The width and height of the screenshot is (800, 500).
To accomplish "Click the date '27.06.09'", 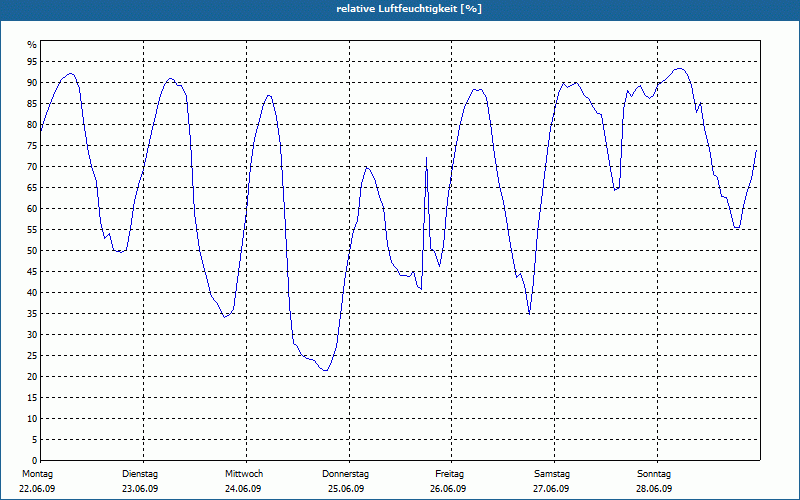I will pos(551,489).
